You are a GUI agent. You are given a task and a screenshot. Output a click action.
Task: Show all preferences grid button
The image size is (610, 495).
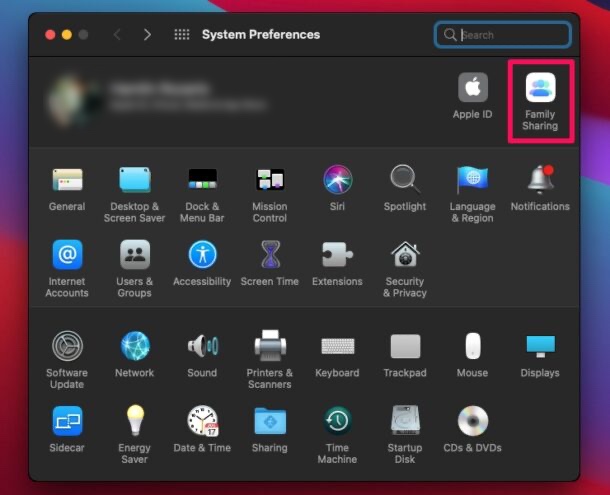pos(182,35)
